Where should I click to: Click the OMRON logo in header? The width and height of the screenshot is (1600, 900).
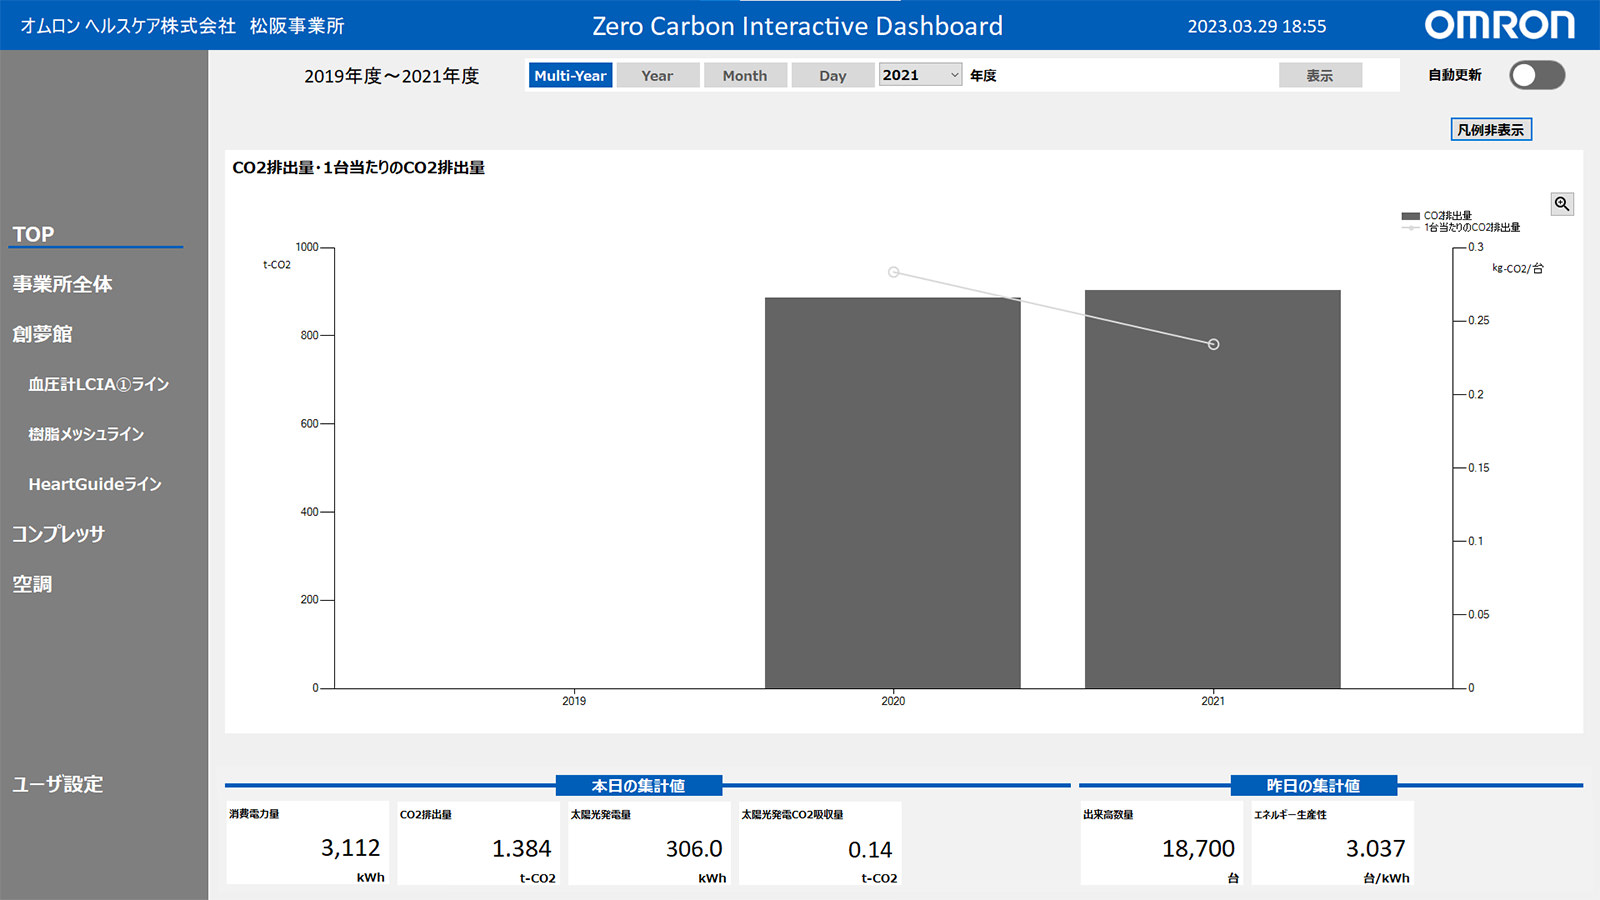(1498, 25)
